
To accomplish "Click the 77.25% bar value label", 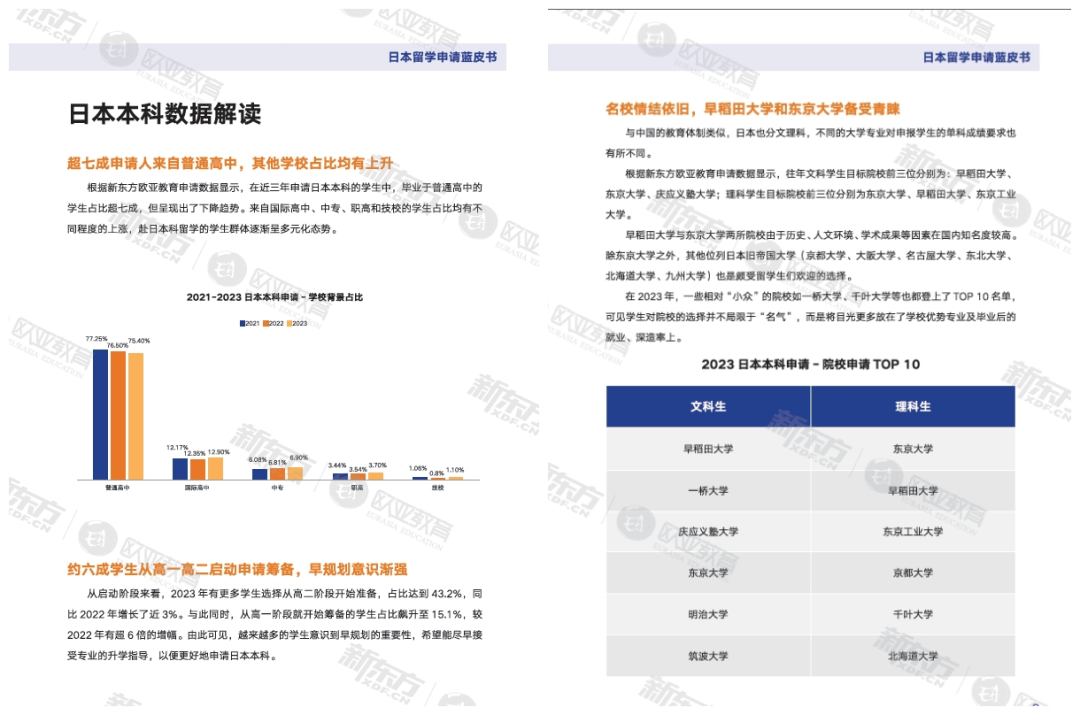I will click(x=96, y=339).
